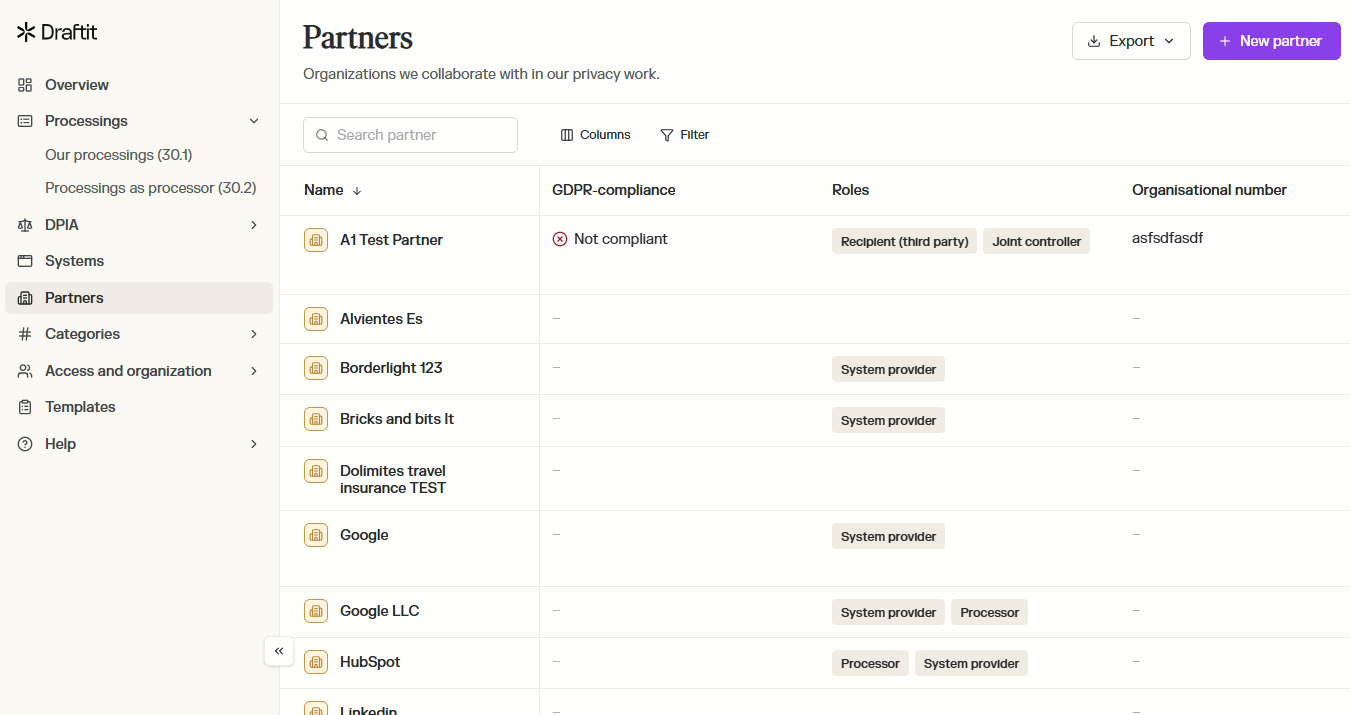Open the Systems page from sidebar
This screenshot has height=715, width=1350.
pyautogui.click(x=74, y=261)
